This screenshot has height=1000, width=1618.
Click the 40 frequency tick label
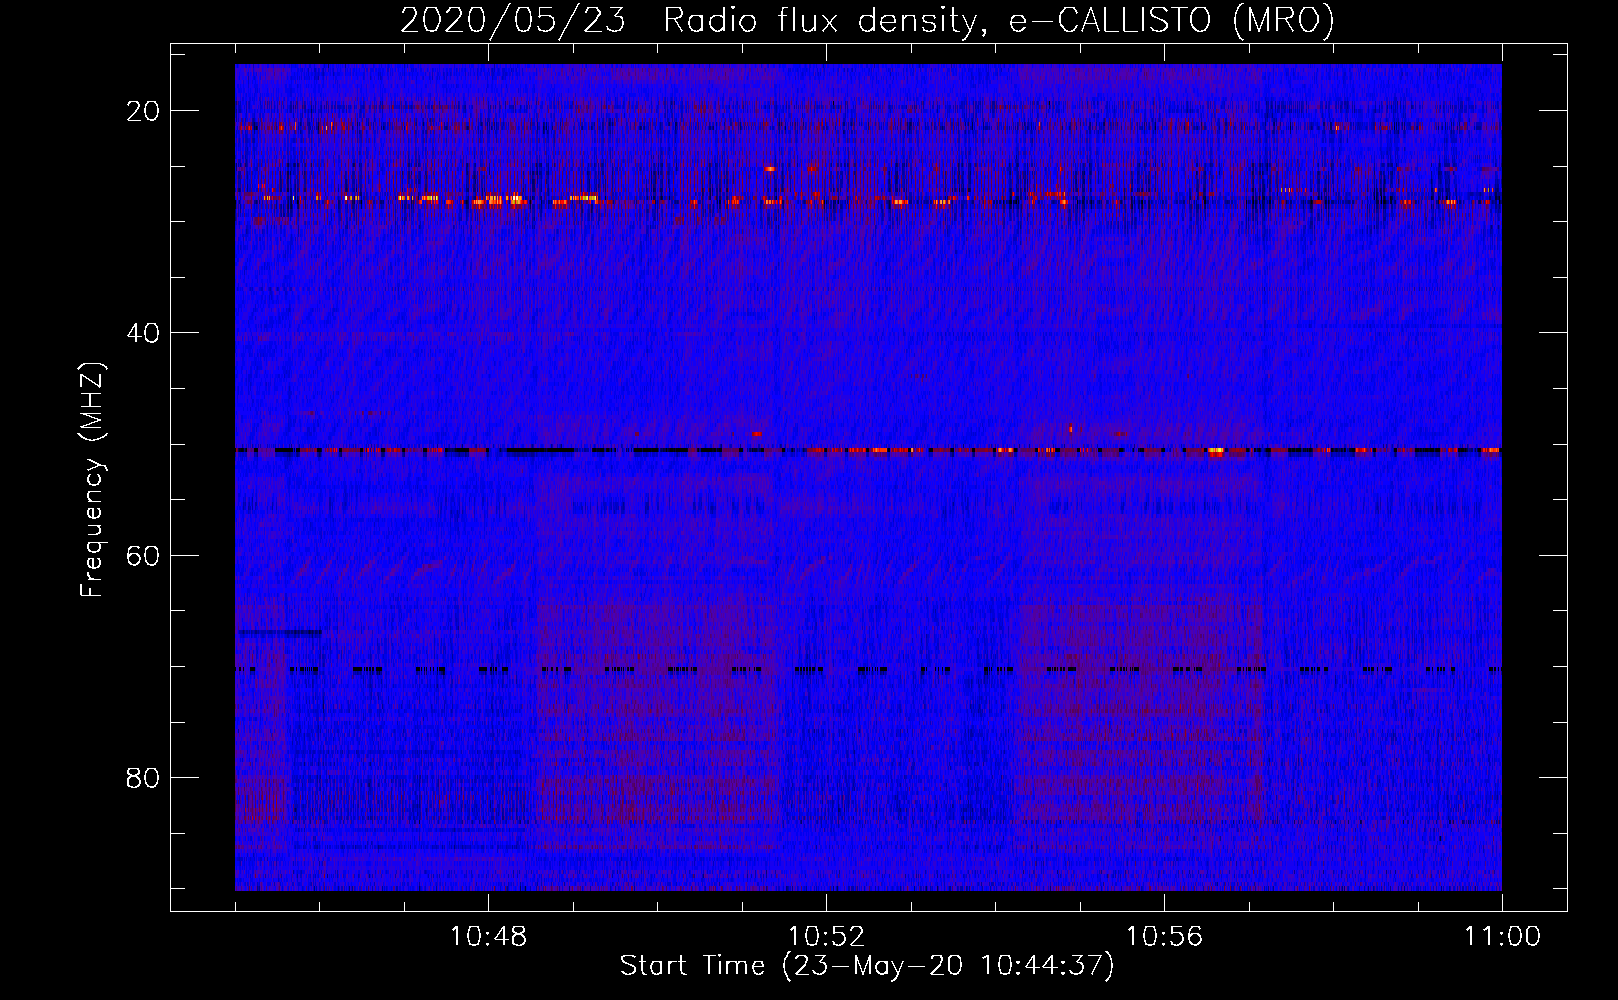144,333
